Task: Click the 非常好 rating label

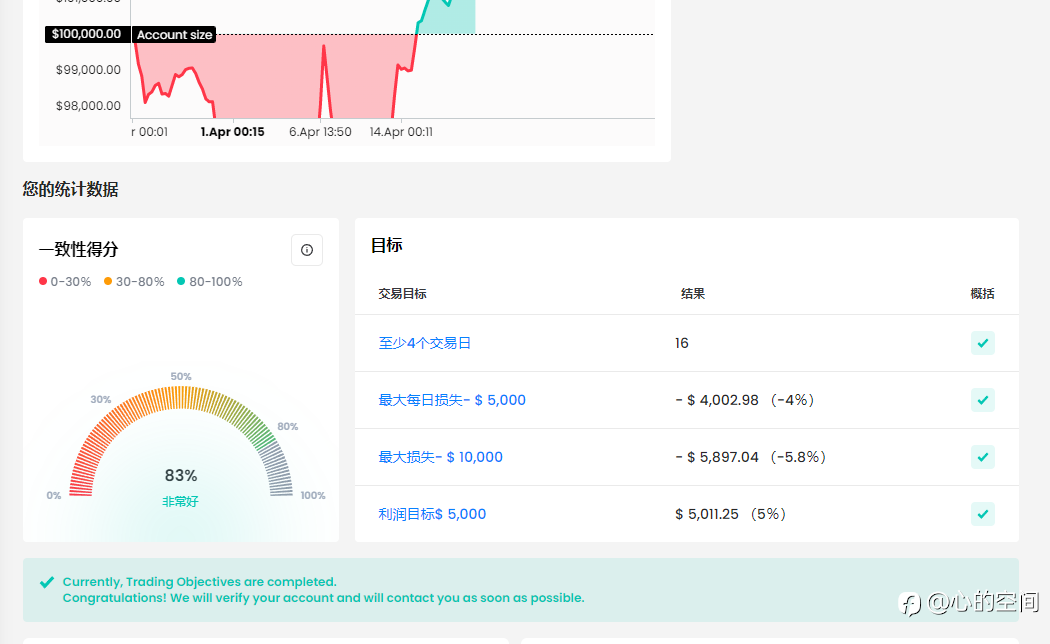Action: [x=180, y=501]
